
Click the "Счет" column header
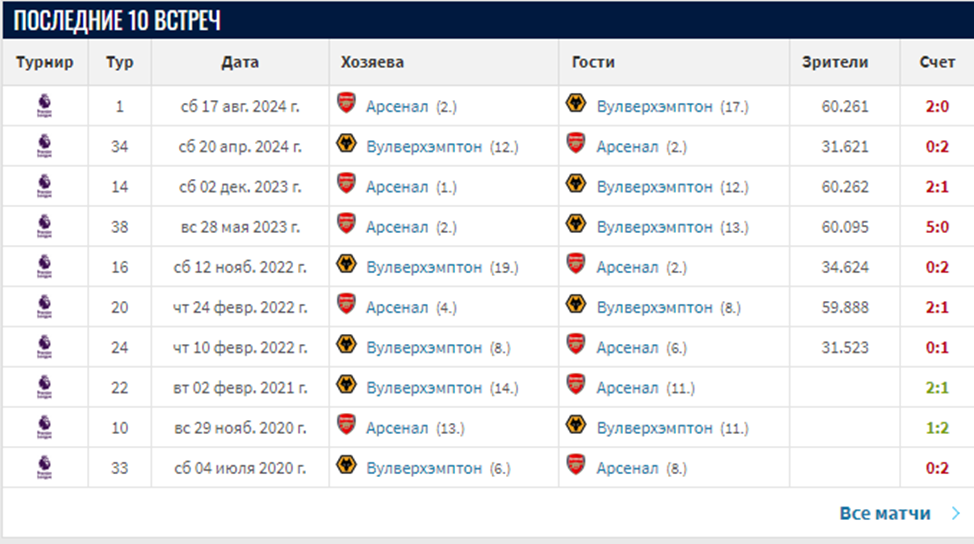point(937,62)
